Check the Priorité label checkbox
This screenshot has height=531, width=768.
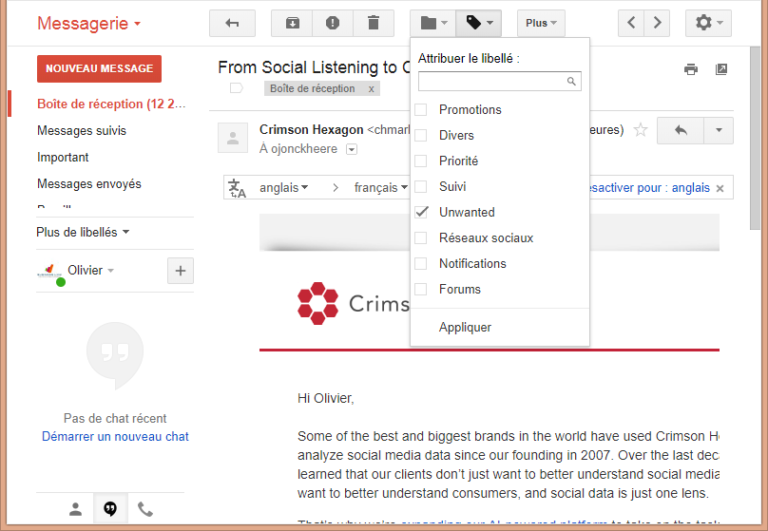click(421, 161)
